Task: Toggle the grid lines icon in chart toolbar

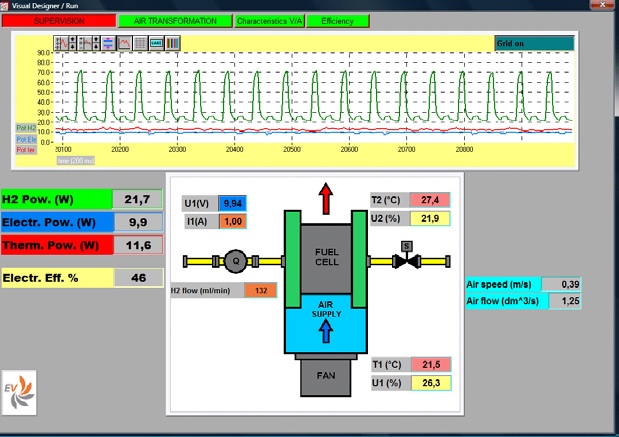Action: pyautogui.click(x=140, y=43)
